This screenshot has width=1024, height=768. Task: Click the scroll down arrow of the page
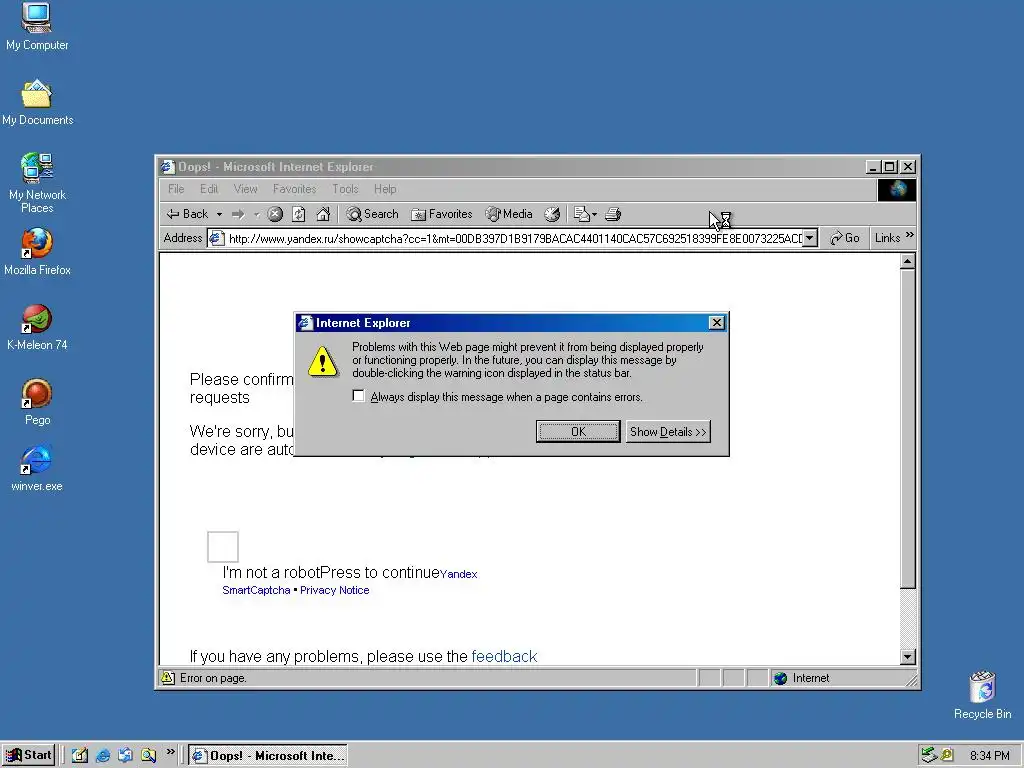click(x=907, y=657)
